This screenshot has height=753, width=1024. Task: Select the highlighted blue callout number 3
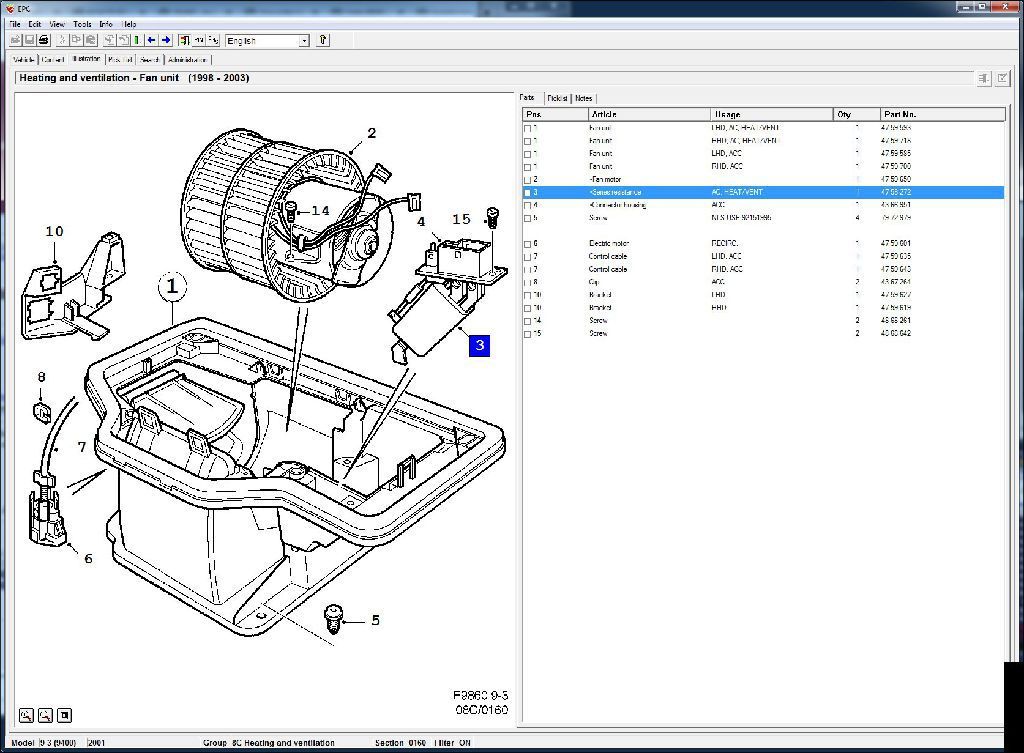coord(480,345)
